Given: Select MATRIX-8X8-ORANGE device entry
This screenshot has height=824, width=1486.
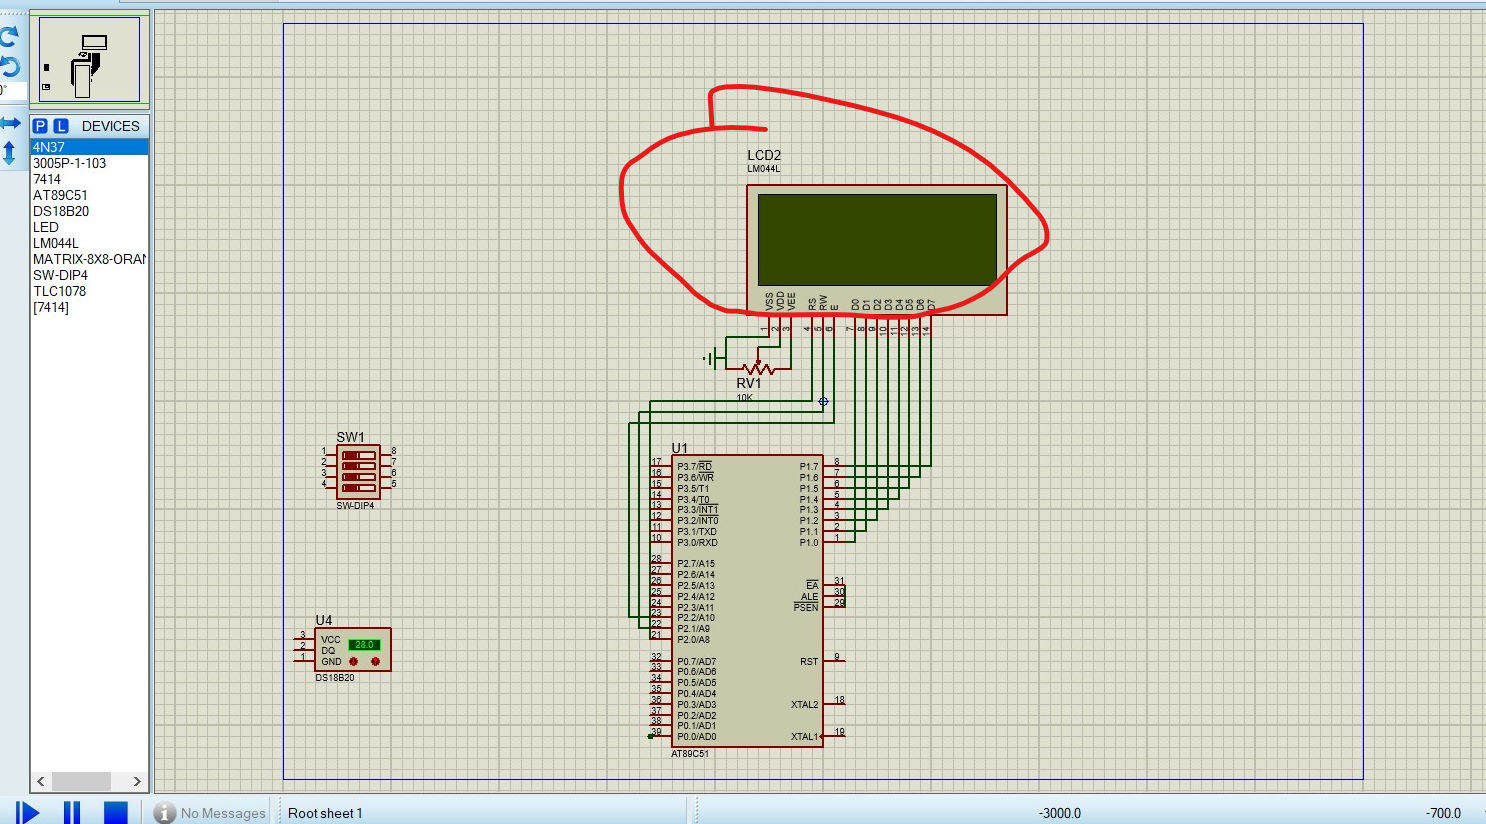Looking at the screenshot, I should click(x=89, y=259).
